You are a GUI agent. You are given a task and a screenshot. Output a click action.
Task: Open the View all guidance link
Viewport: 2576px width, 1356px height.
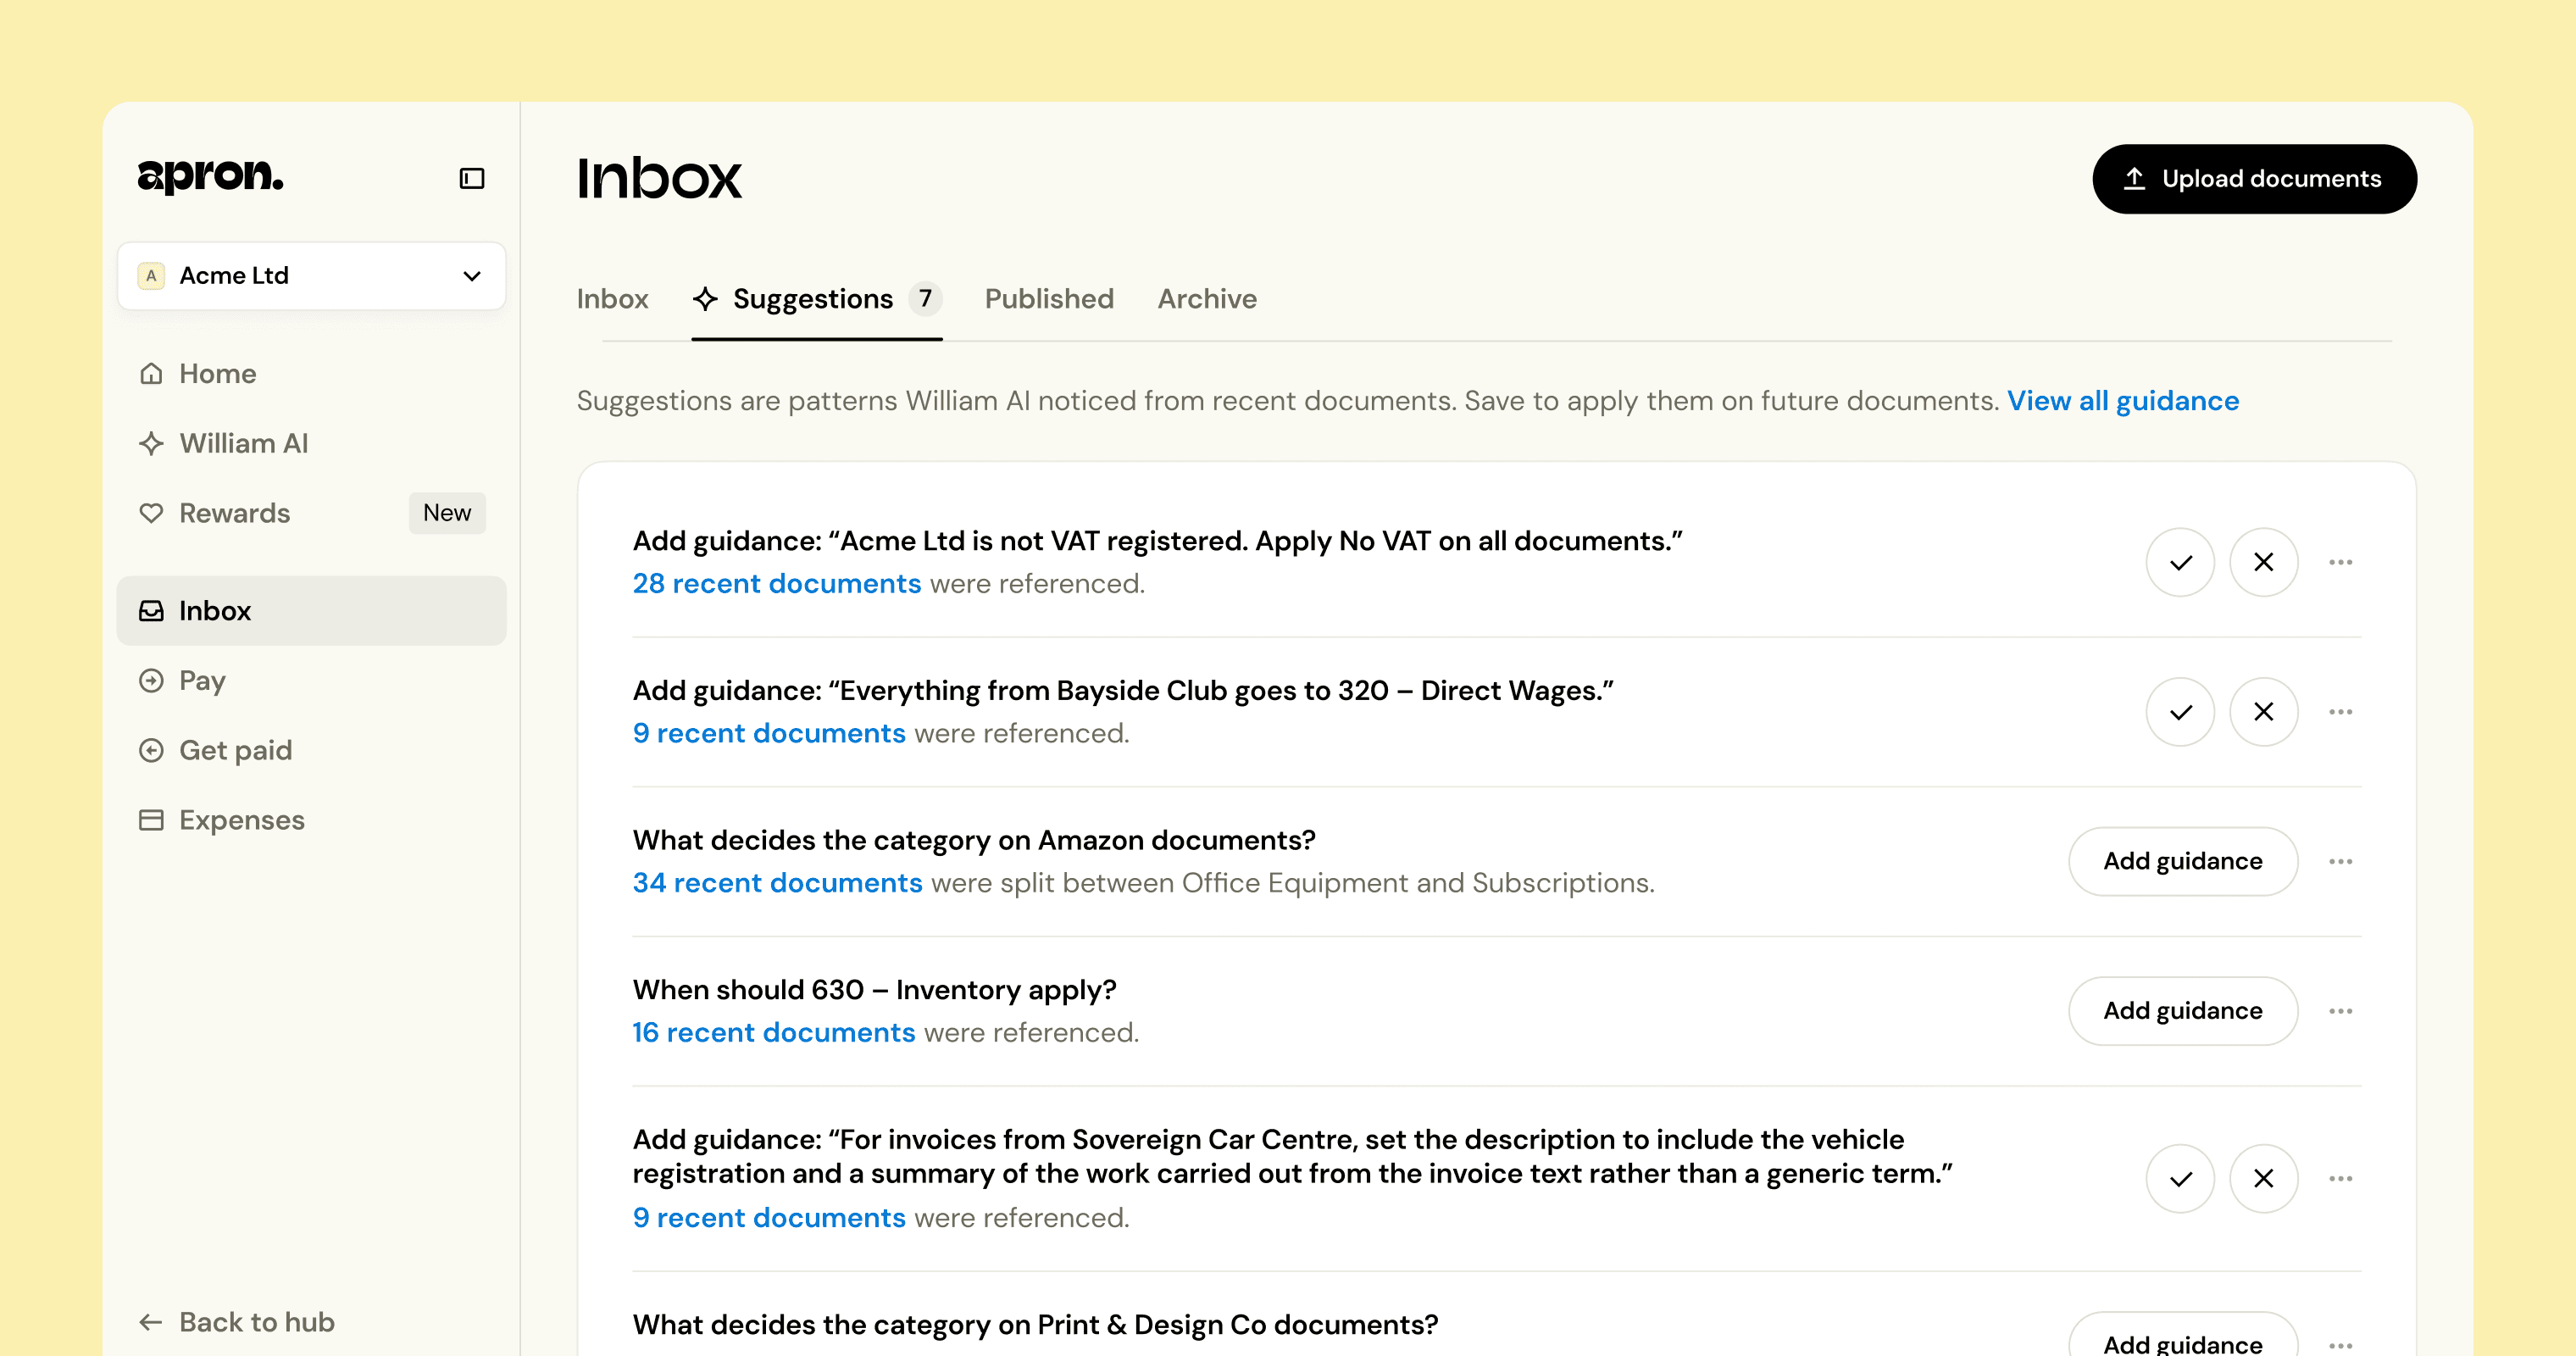2123,401
